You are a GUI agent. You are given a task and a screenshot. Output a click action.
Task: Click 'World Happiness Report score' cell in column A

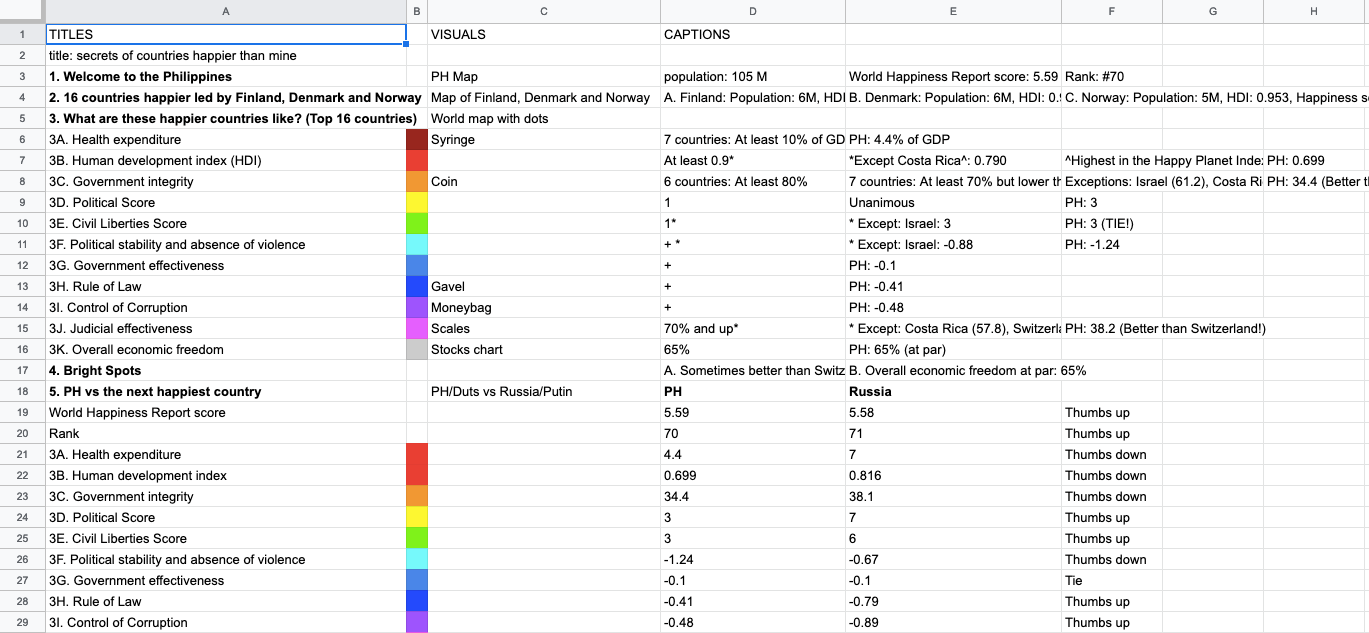[x=225, y=412]
